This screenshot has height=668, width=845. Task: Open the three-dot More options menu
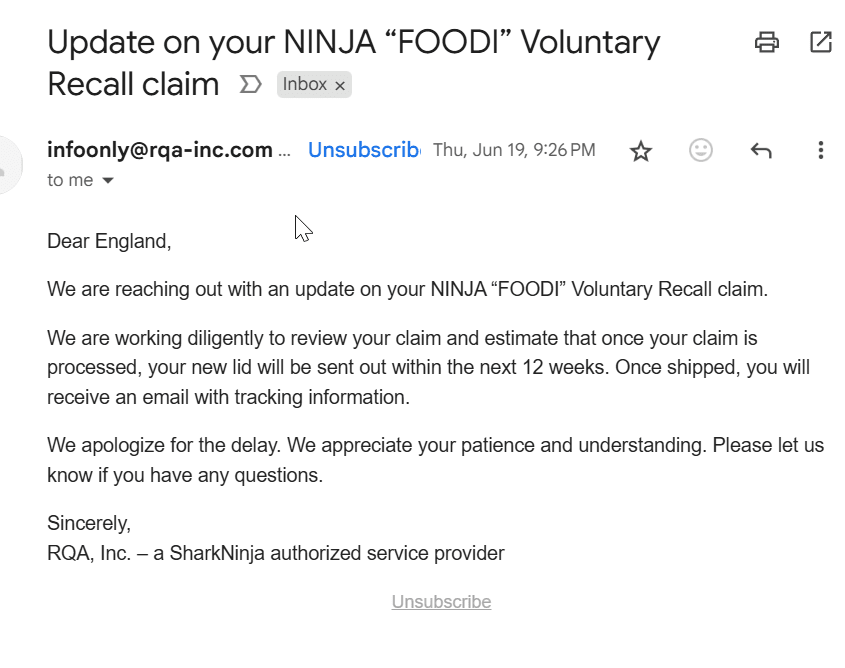820,151
